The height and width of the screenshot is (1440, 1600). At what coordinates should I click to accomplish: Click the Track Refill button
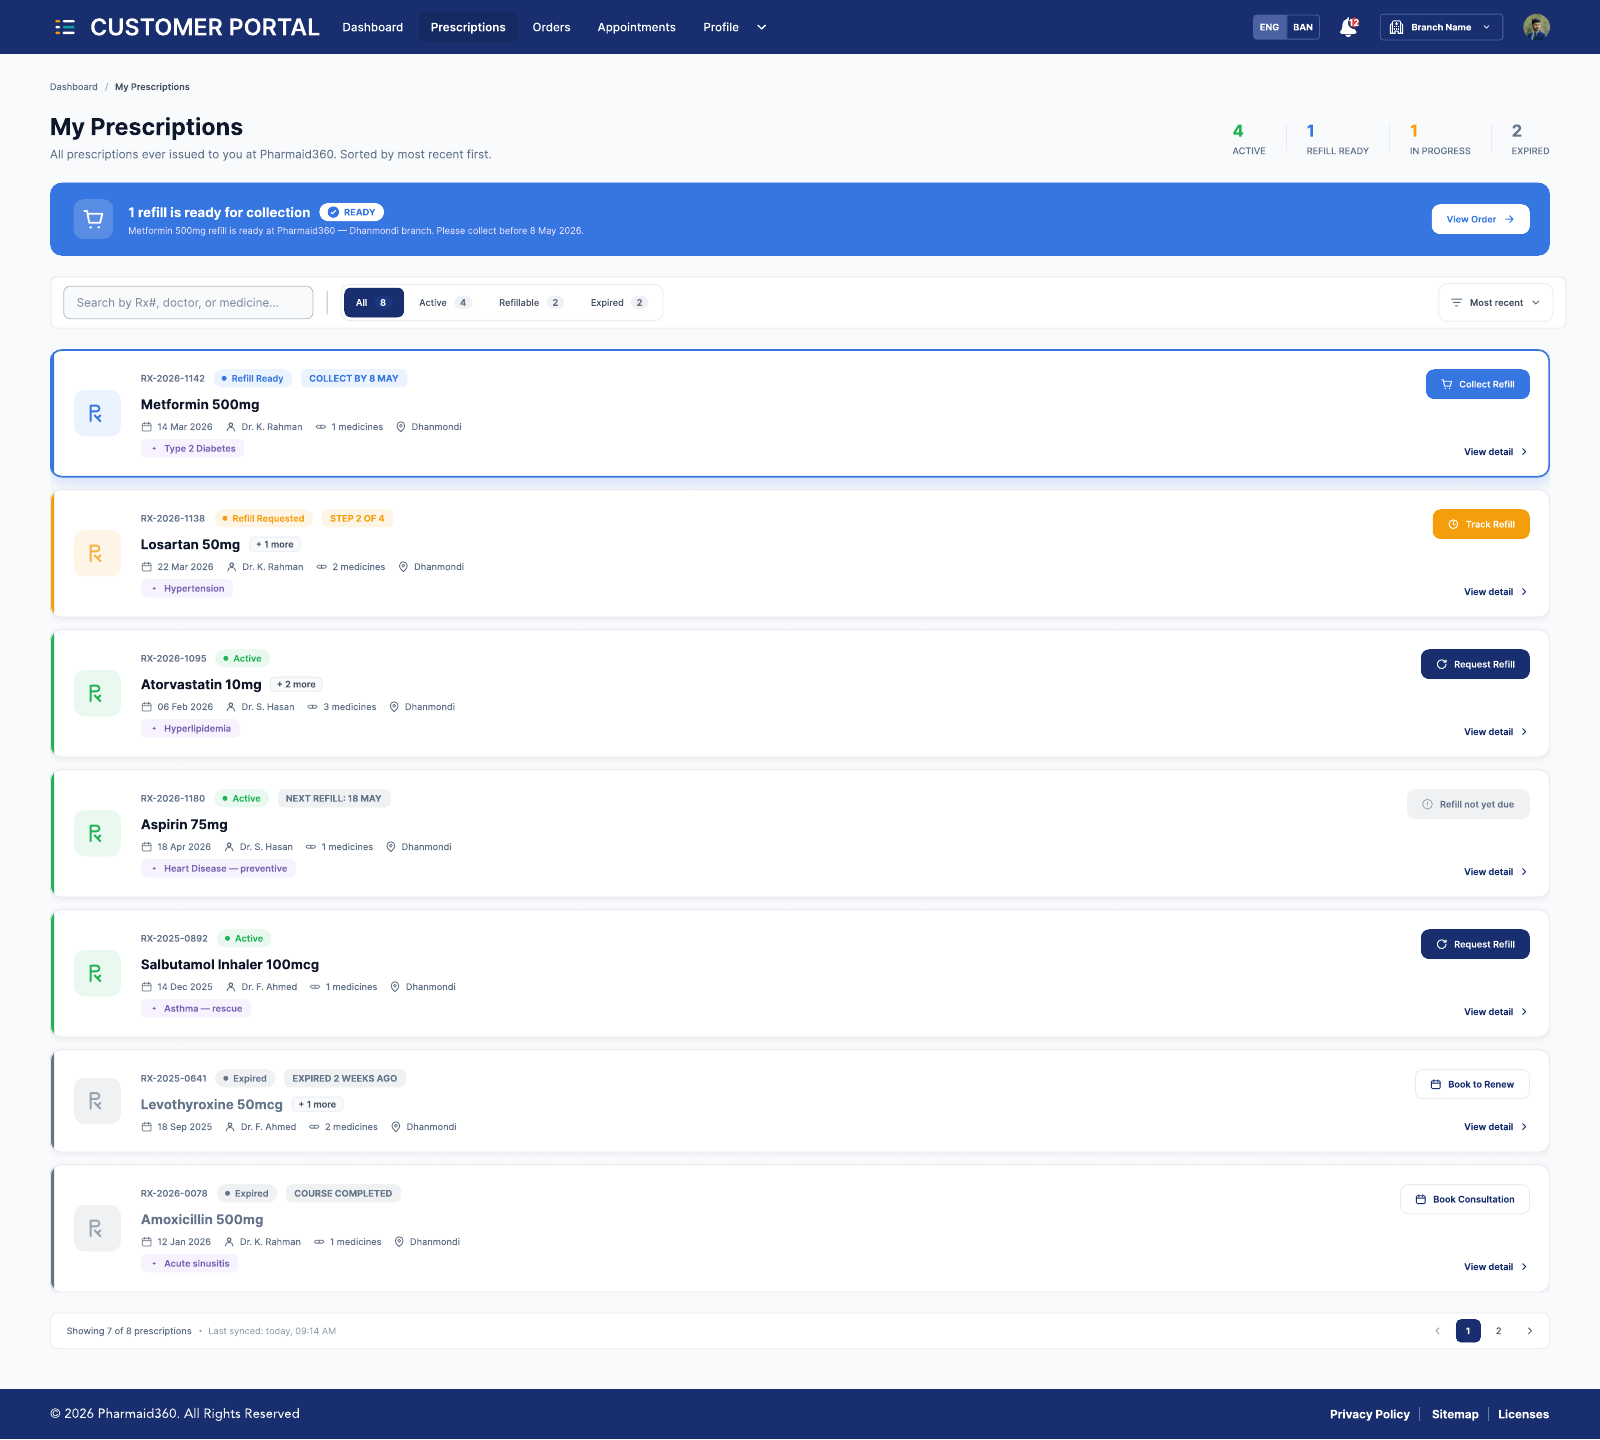1481,524
